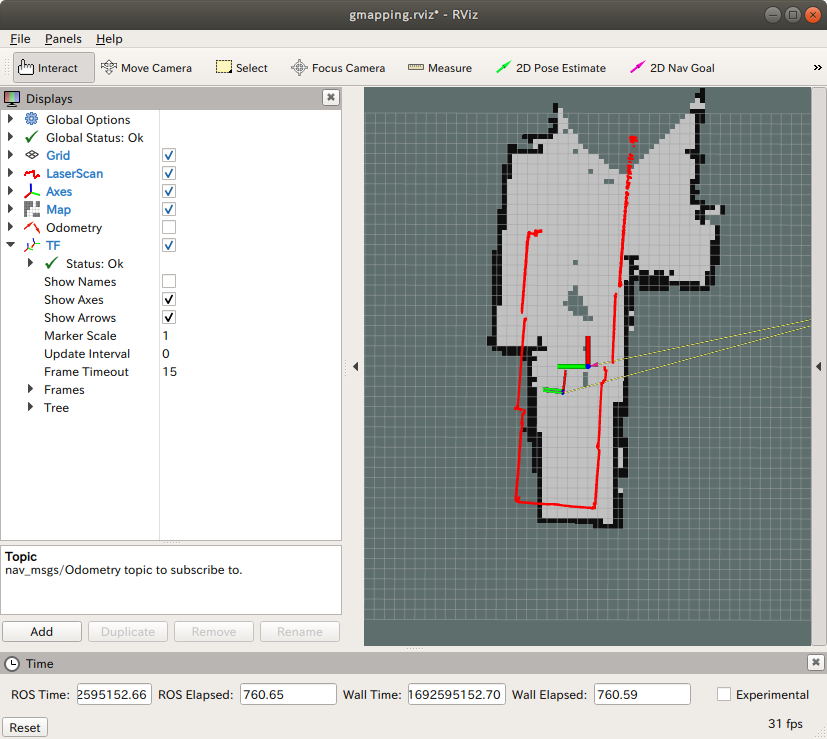Enable the Odometry display checkbox

(169, 228)
